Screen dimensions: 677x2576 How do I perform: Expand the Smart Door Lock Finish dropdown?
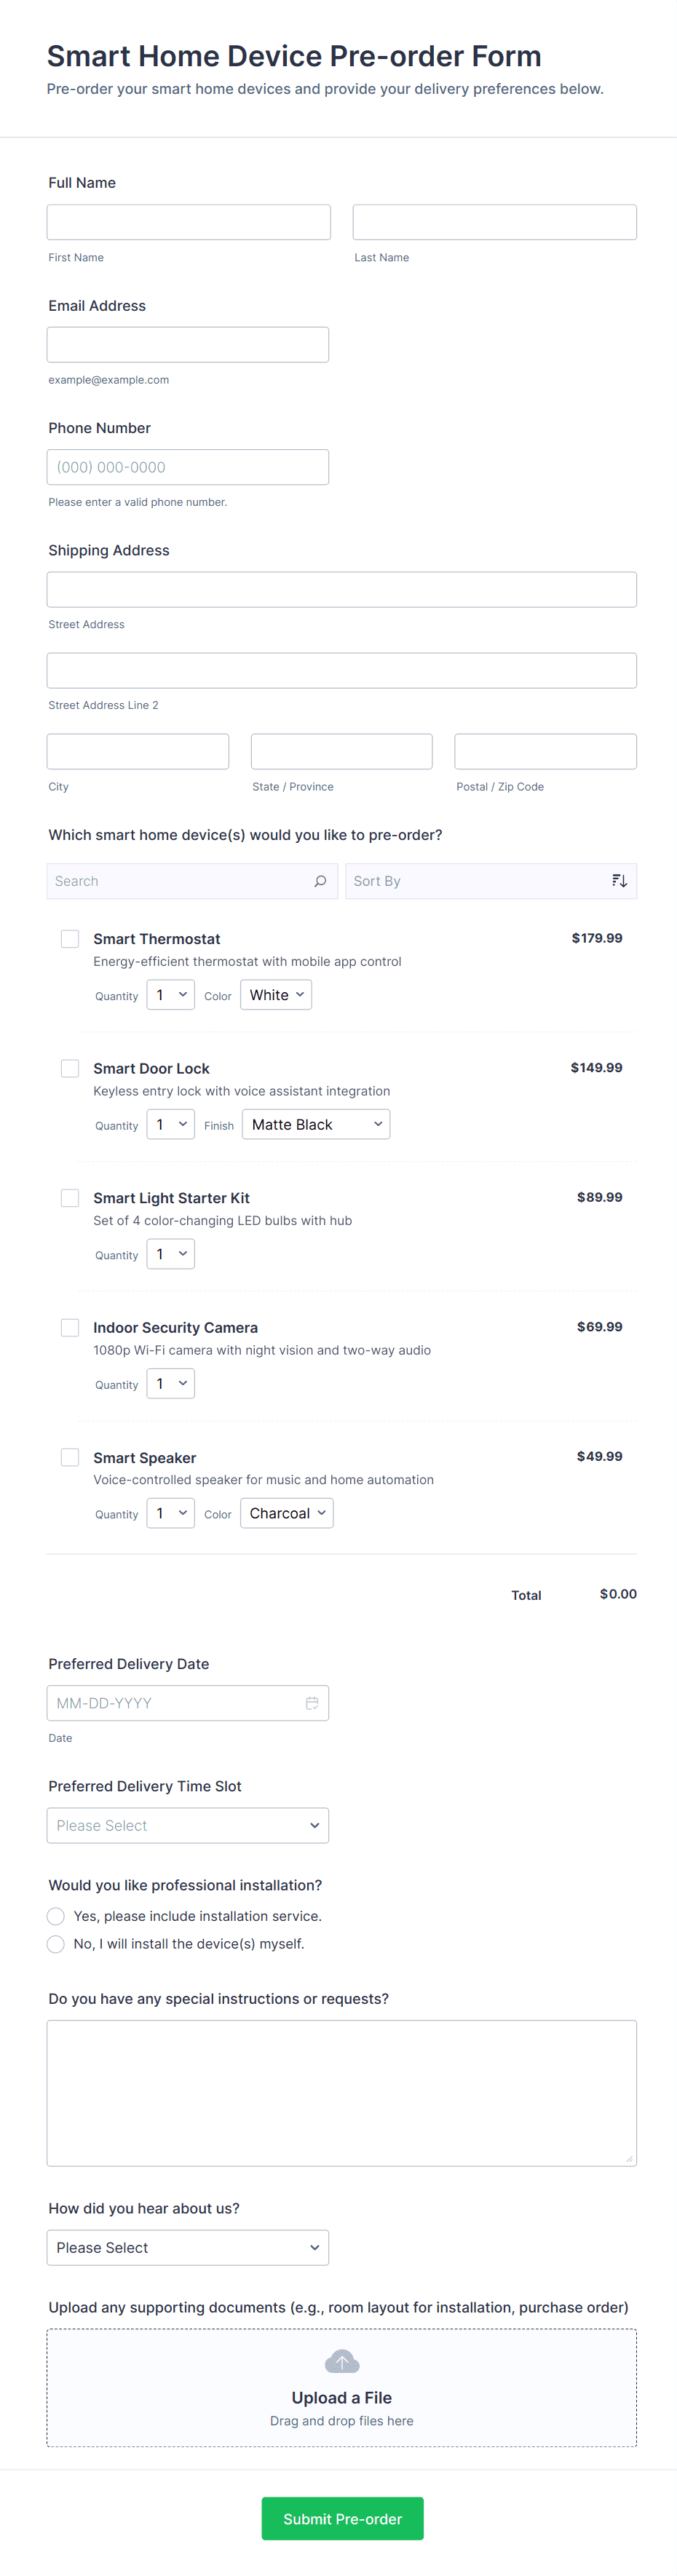pyautogui.click(x=315, y=1125)
